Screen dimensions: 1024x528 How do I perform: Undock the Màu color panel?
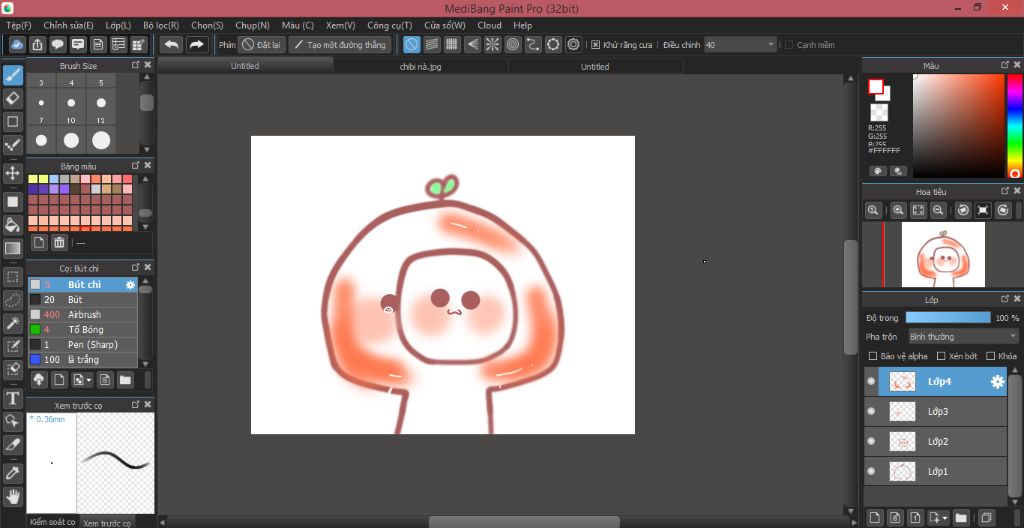(1005, 65)
